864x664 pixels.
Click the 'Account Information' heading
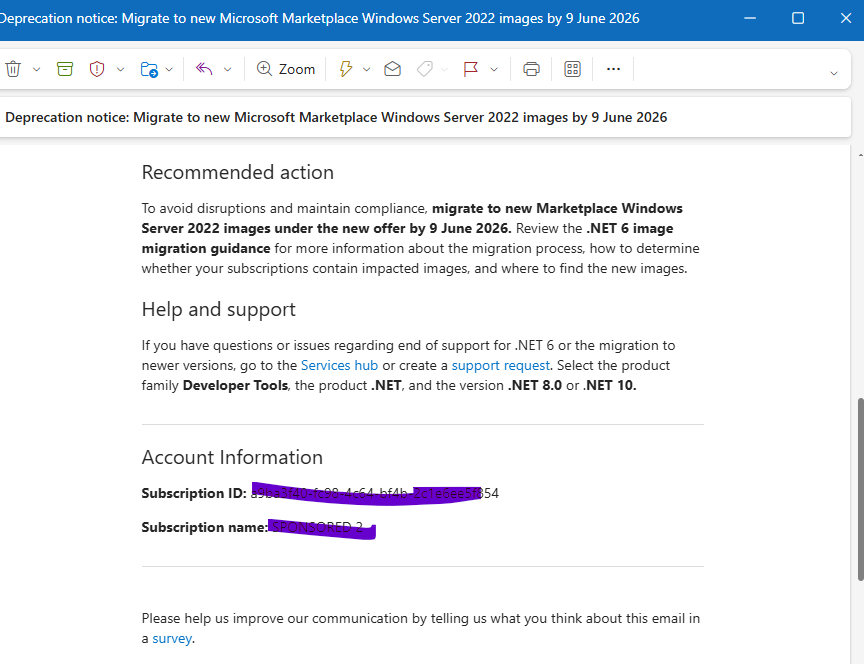click(x=232, y=457)
